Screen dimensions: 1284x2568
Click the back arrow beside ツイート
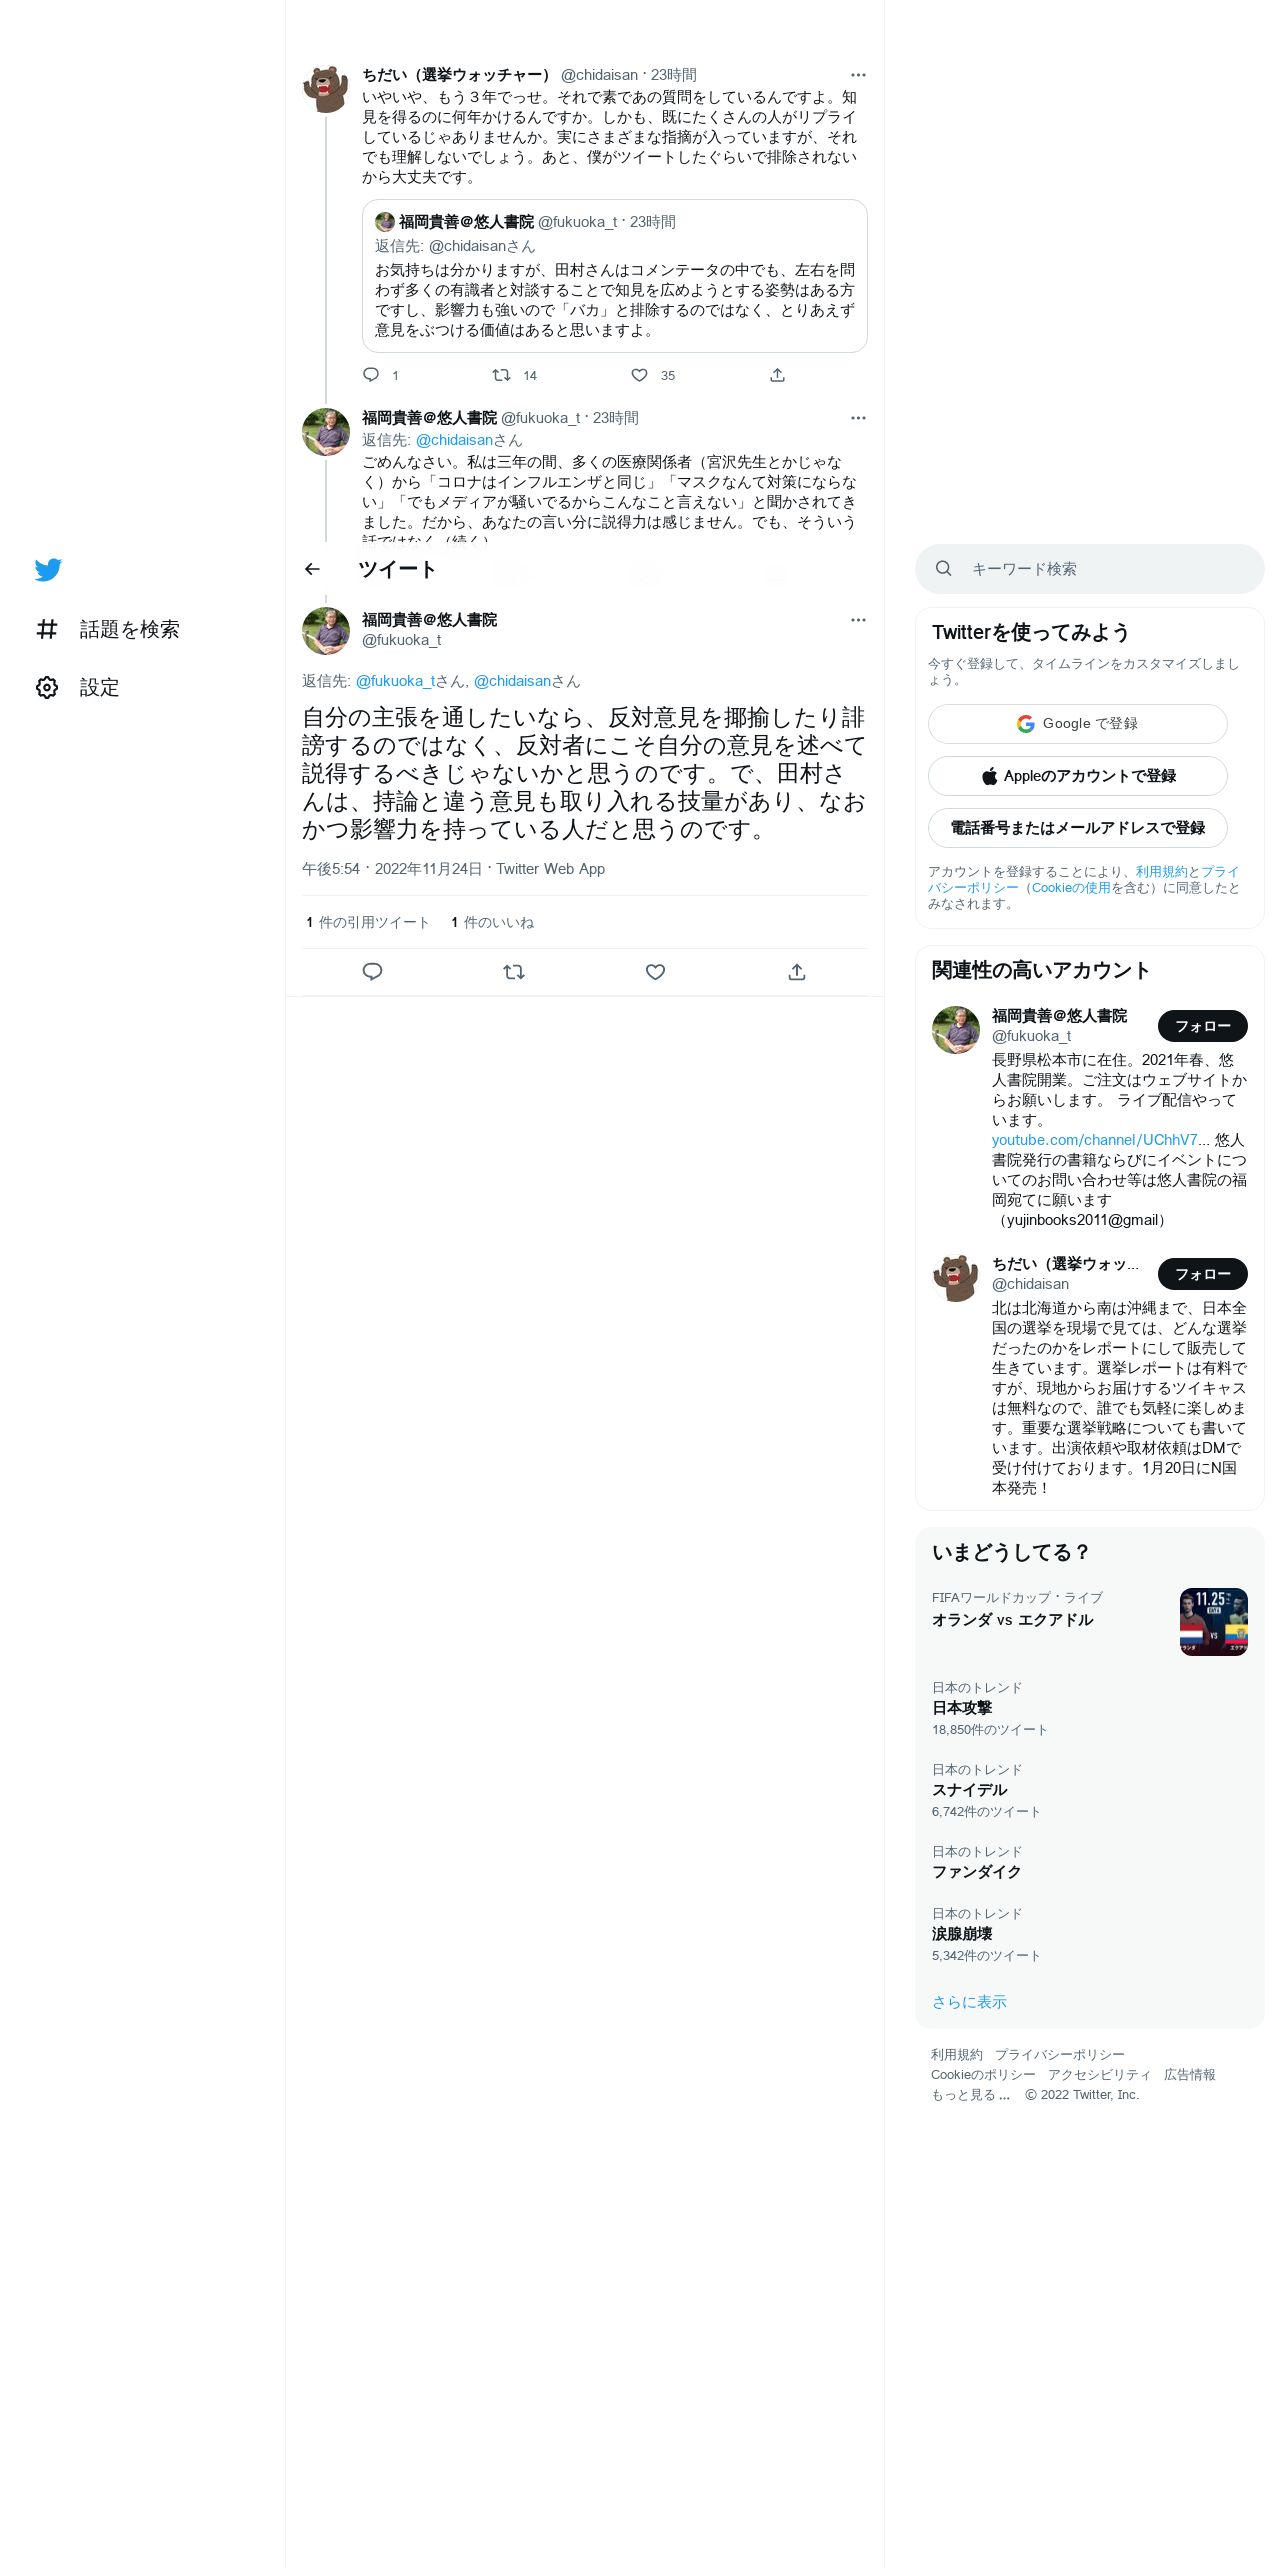[312, 569]
